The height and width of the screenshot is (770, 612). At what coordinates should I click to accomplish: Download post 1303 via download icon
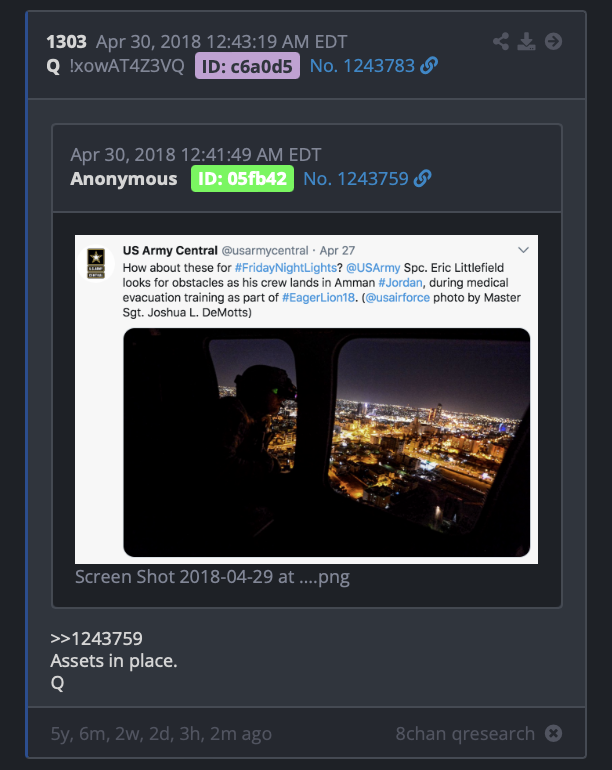pyautogui.click(x=527, y=42)
